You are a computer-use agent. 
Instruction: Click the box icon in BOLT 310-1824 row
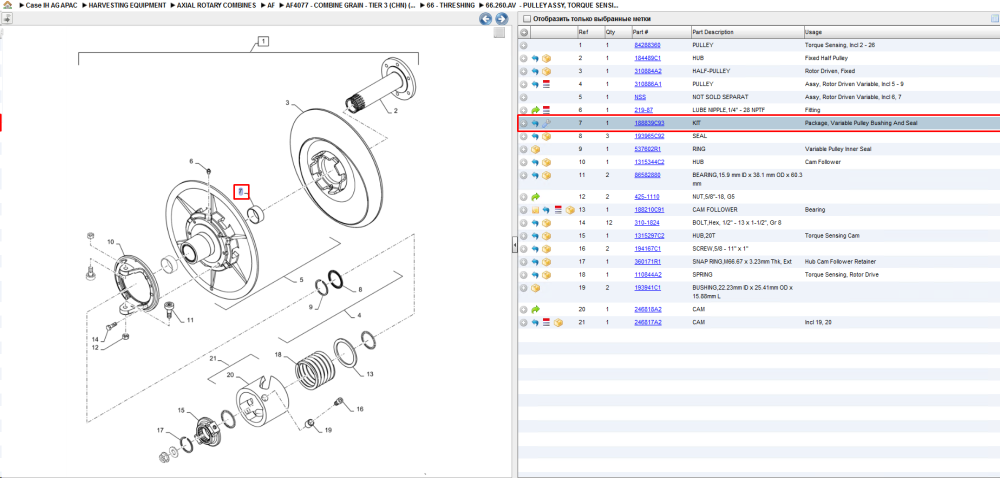click(x=547, y=223)
